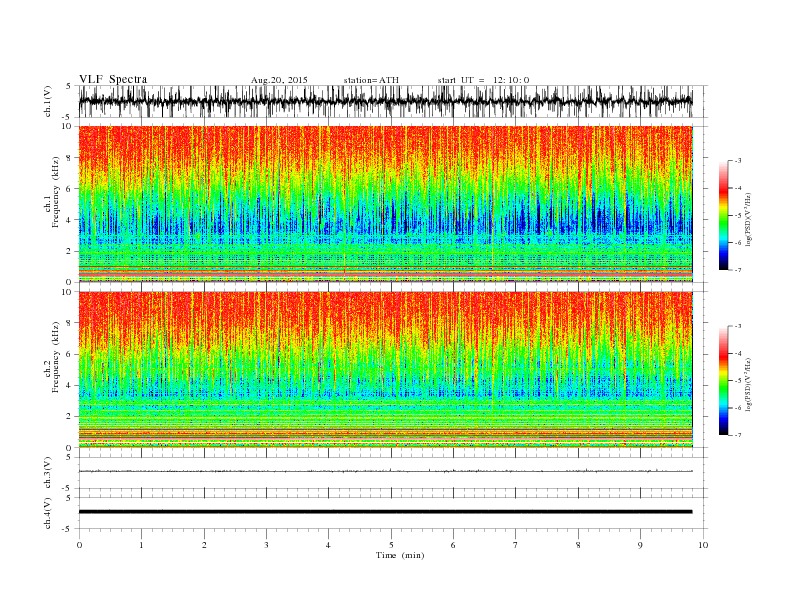Click the "2" kHz tick of ch.2 spectrogram
The image size is (792, 612).
tap(70, 417)
